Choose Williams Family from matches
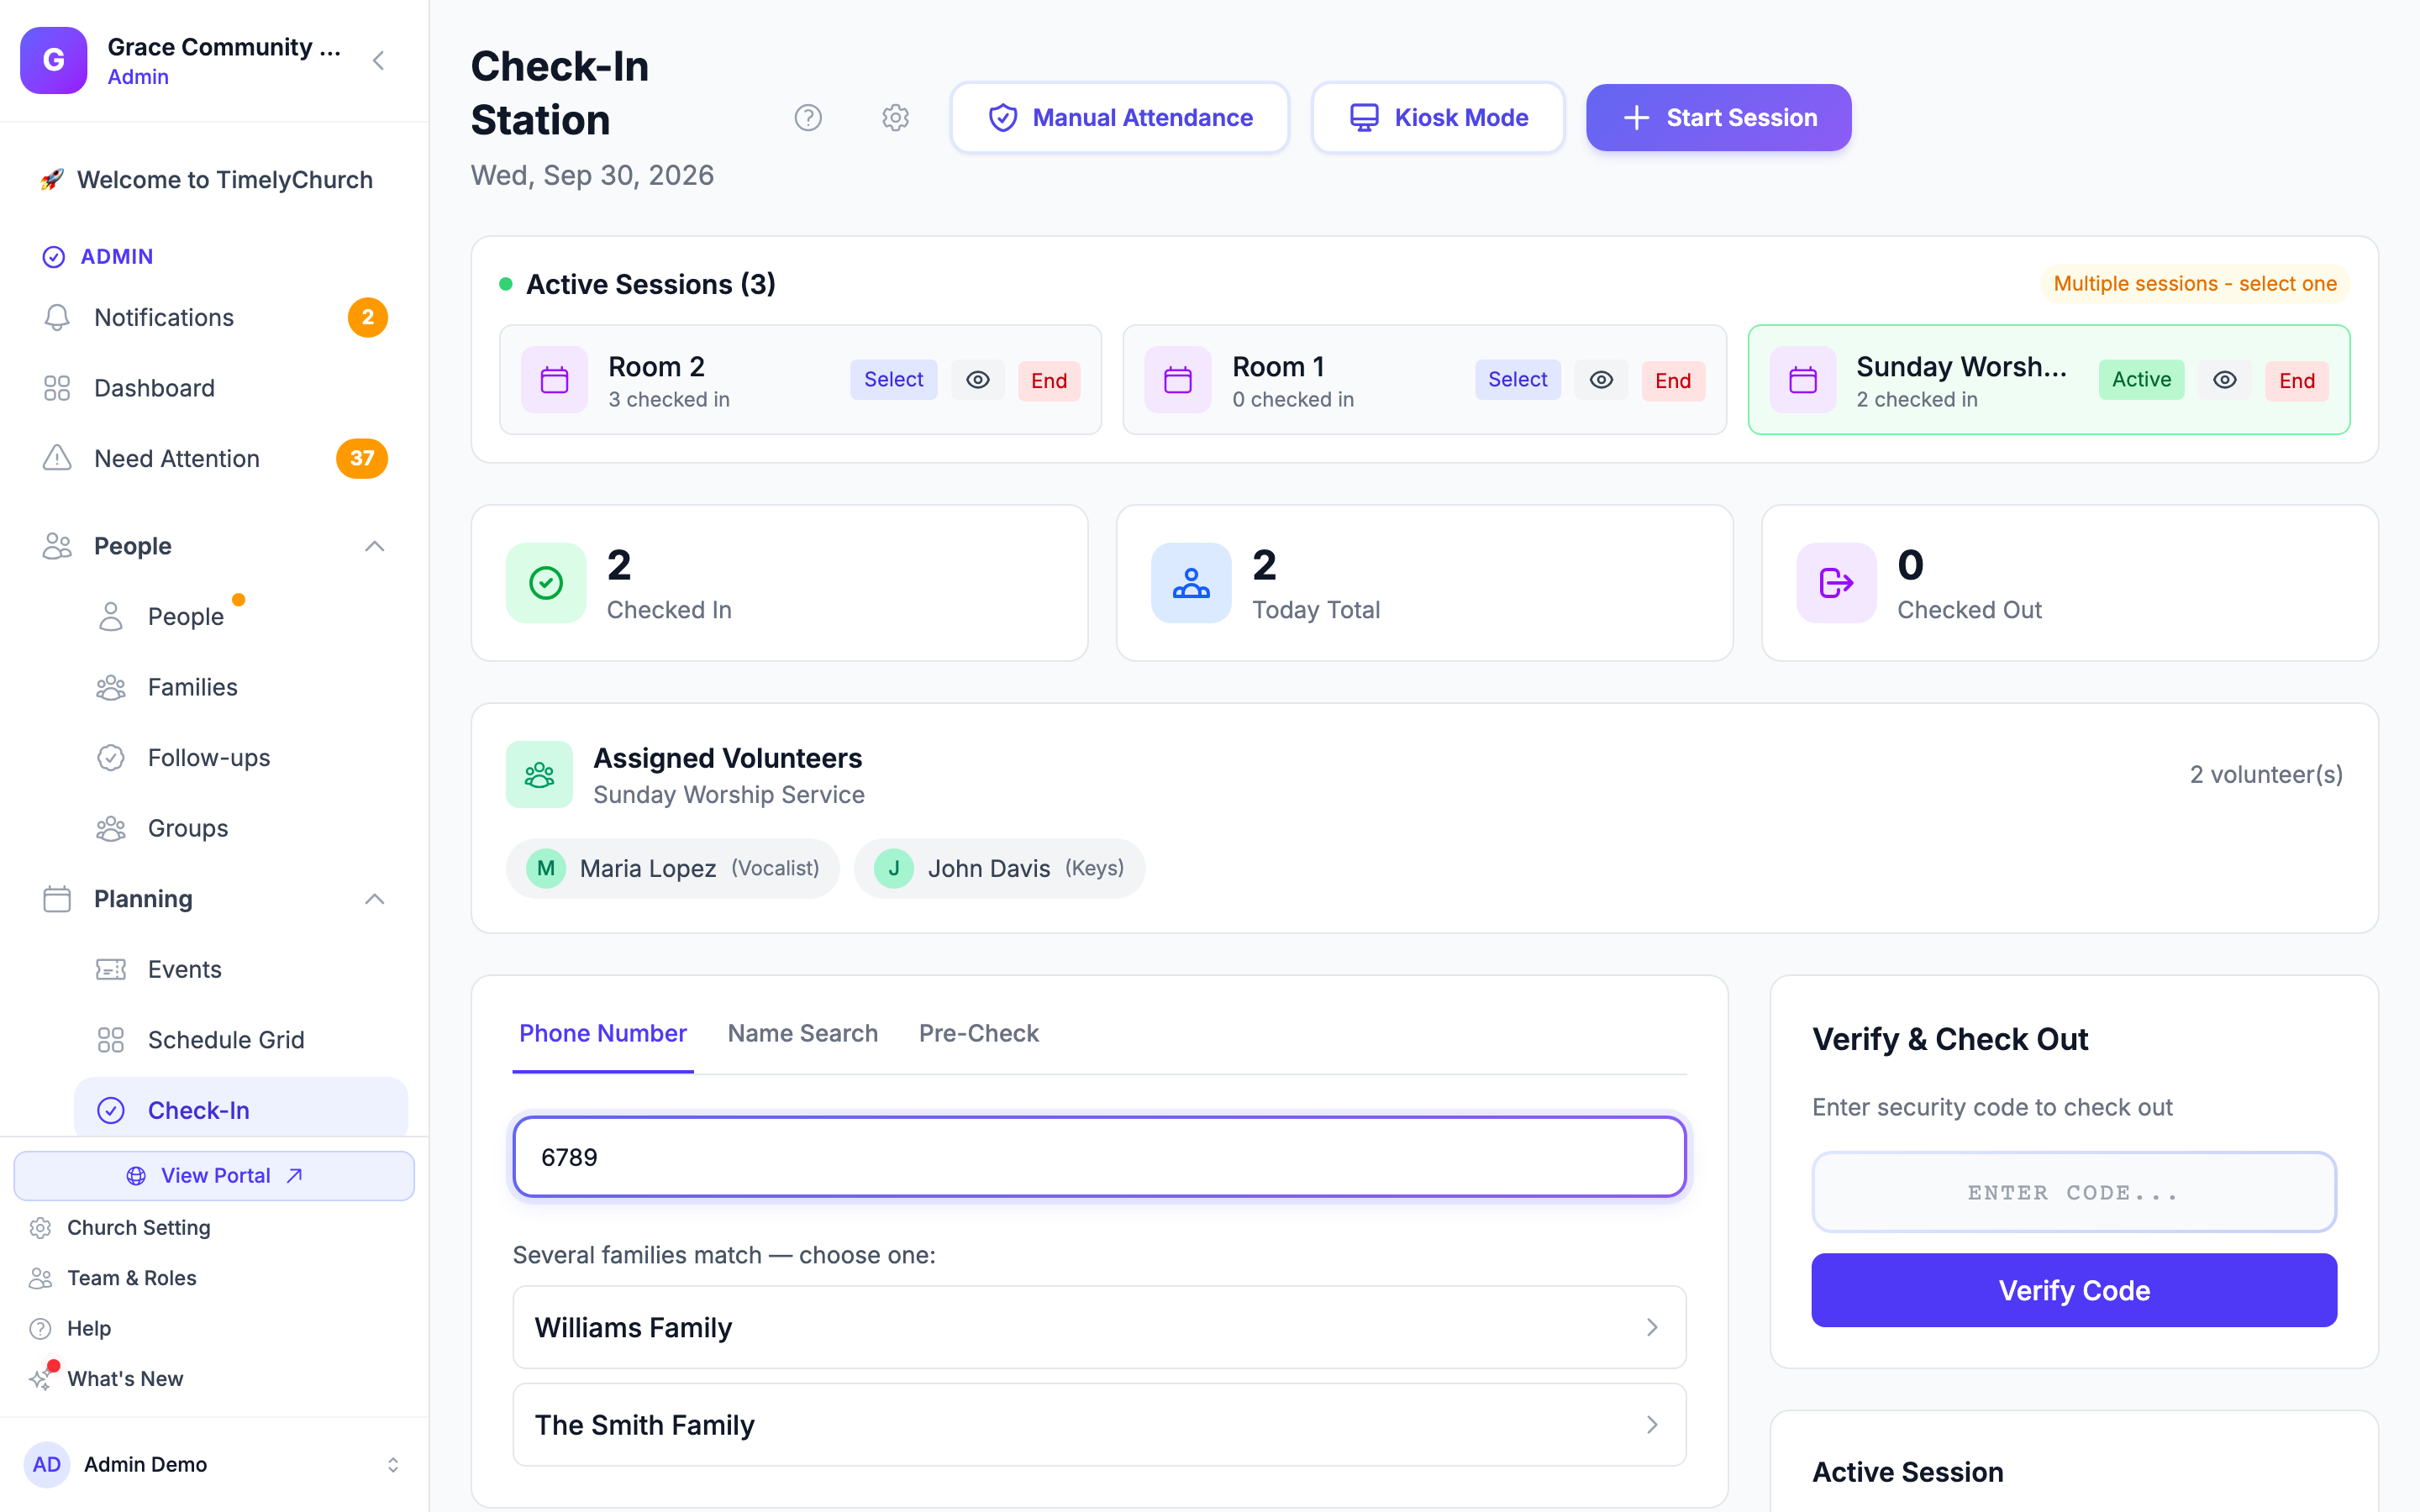 (x=1099, y=1327)
